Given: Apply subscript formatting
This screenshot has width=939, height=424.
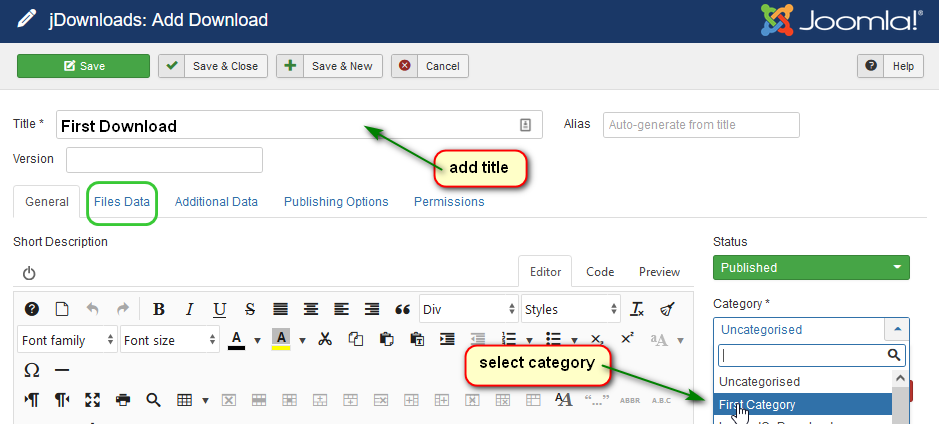Looking at the screenshot, I should pos(596,340).
